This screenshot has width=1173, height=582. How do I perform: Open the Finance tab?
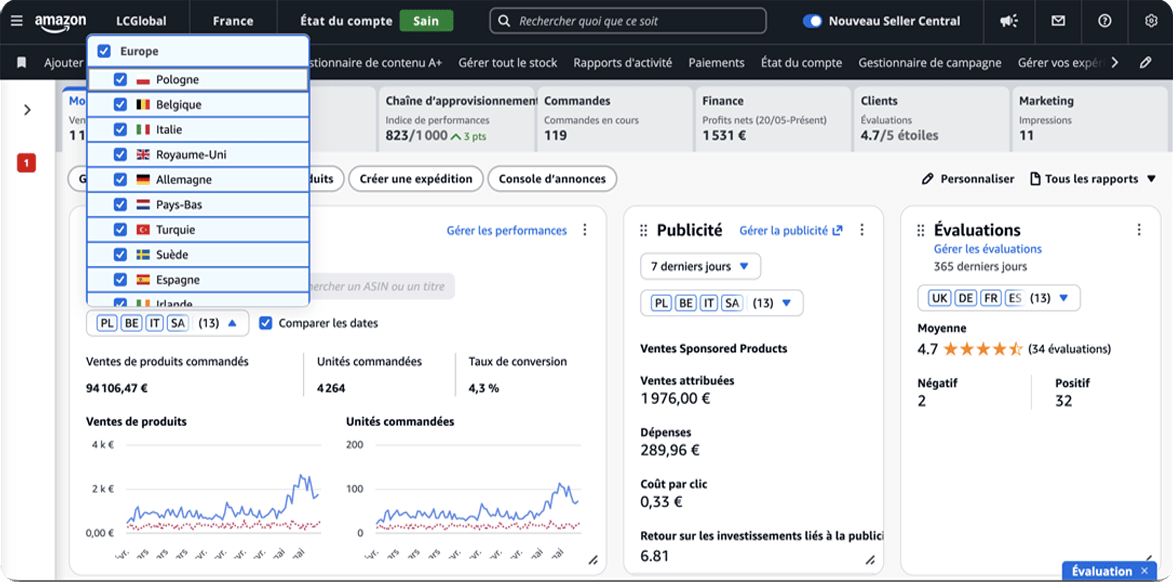coord(773,119)
